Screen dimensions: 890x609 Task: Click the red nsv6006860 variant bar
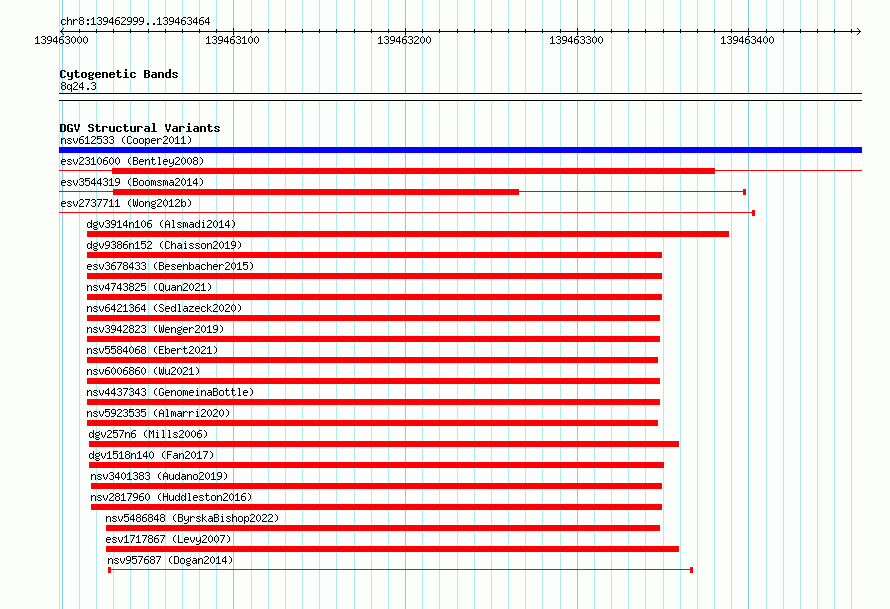[373, 381]
